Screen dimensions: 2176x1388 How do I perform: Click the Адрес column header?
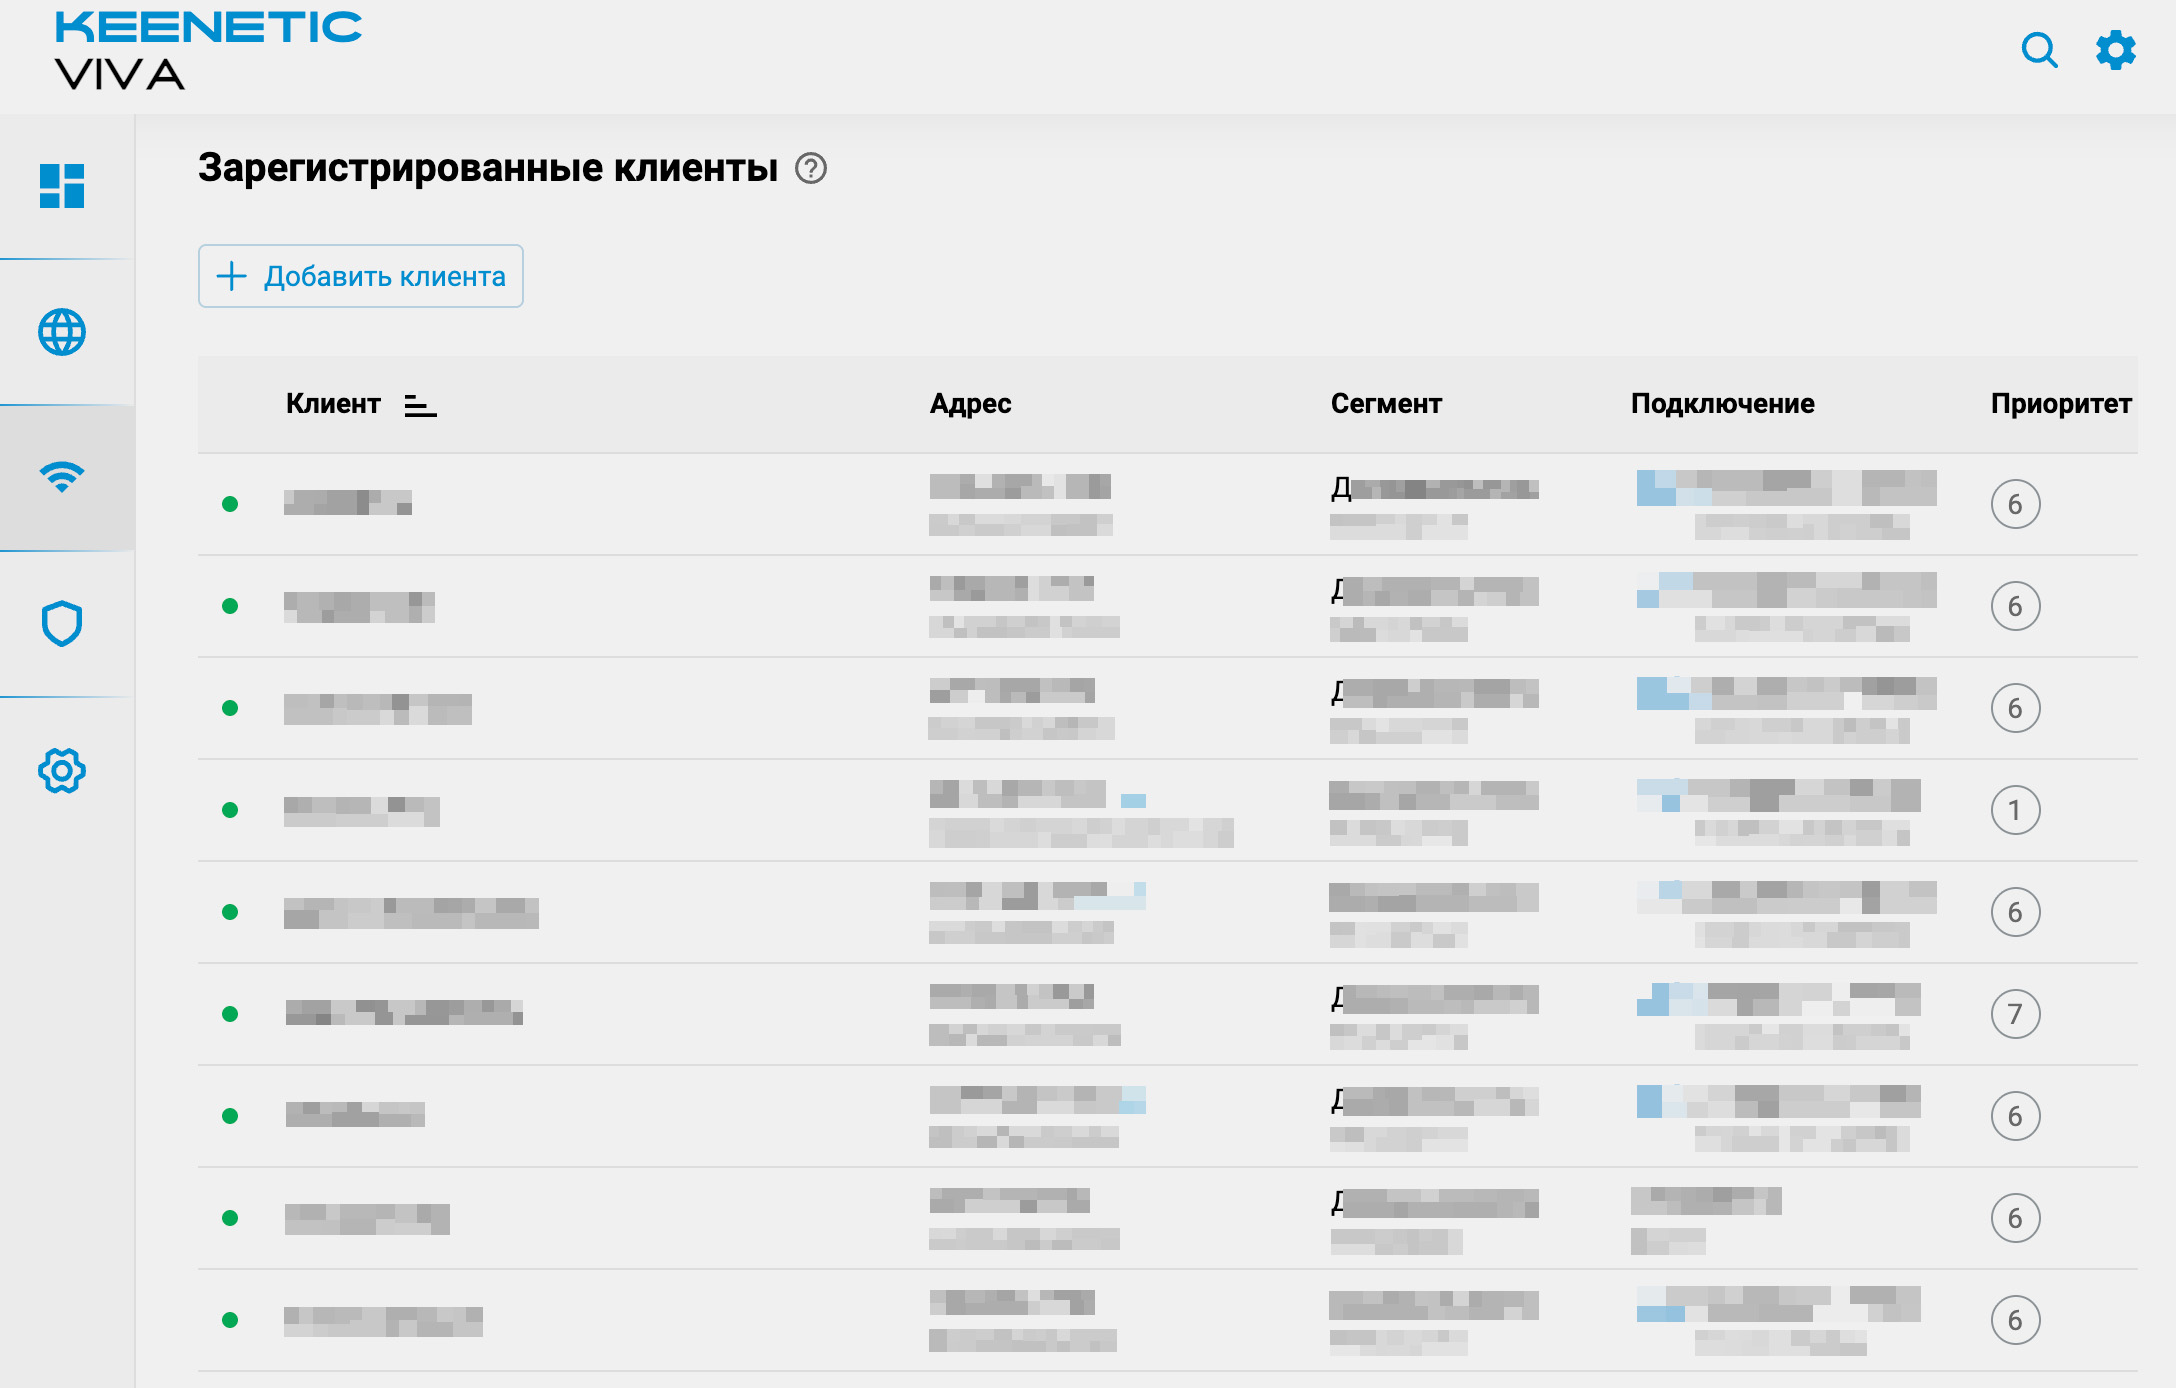(970, 404)
